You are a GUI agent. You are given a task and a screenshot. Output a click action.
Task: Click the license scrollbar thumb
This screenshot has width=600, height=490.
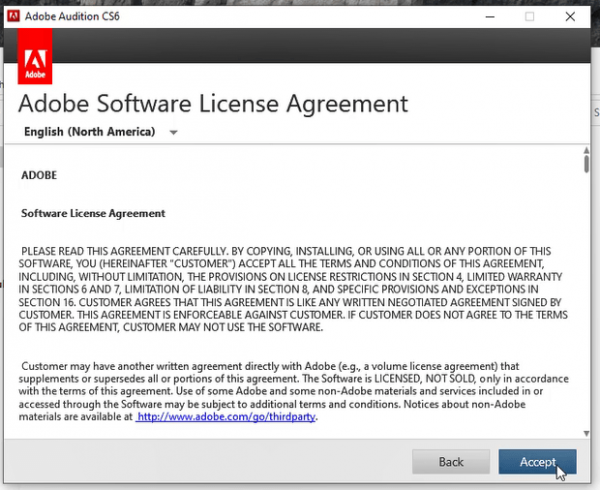(585, 165)
